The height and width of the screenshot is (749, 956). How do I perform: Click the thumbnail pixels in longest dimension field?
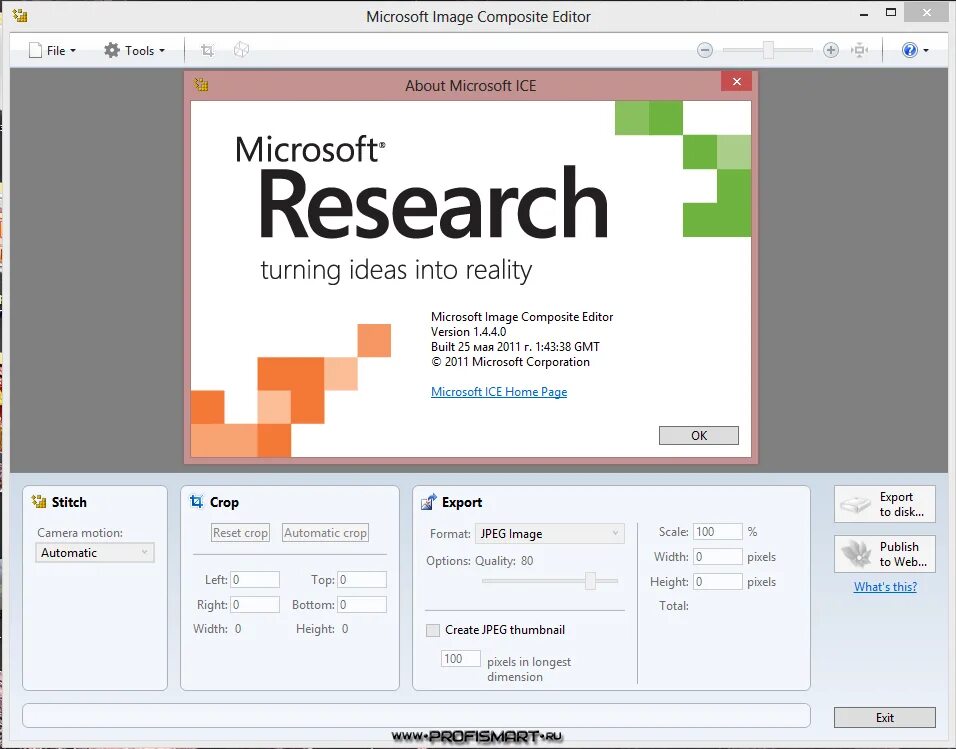pyautogui.click(x=461, y=659)
